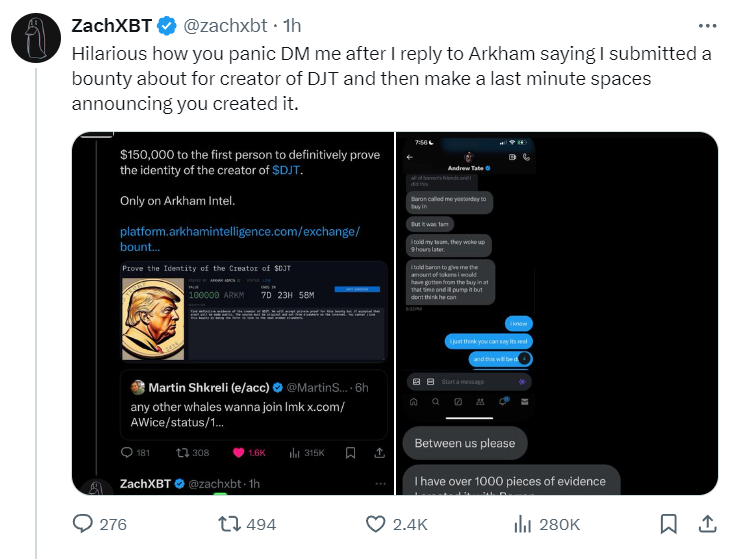Open left image with Arkham bounty screenshot

click(x=233, y=313)
